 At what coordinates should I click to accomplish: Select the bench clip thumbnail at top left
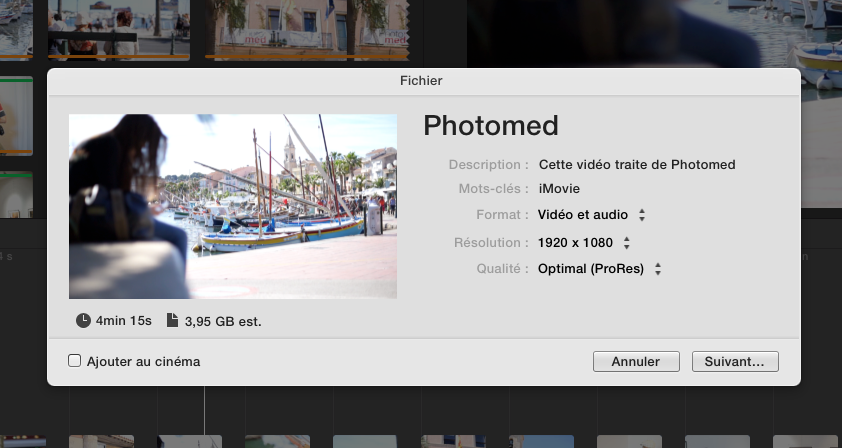119,30
